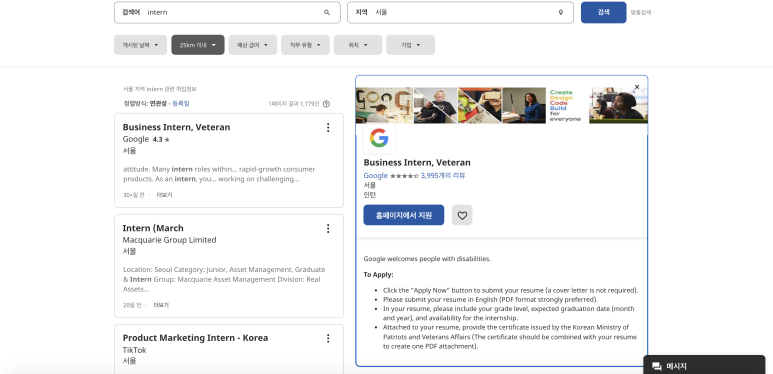Click 연관성 relevance sort label
Screen dimensions: 773x374
(159, 103)
